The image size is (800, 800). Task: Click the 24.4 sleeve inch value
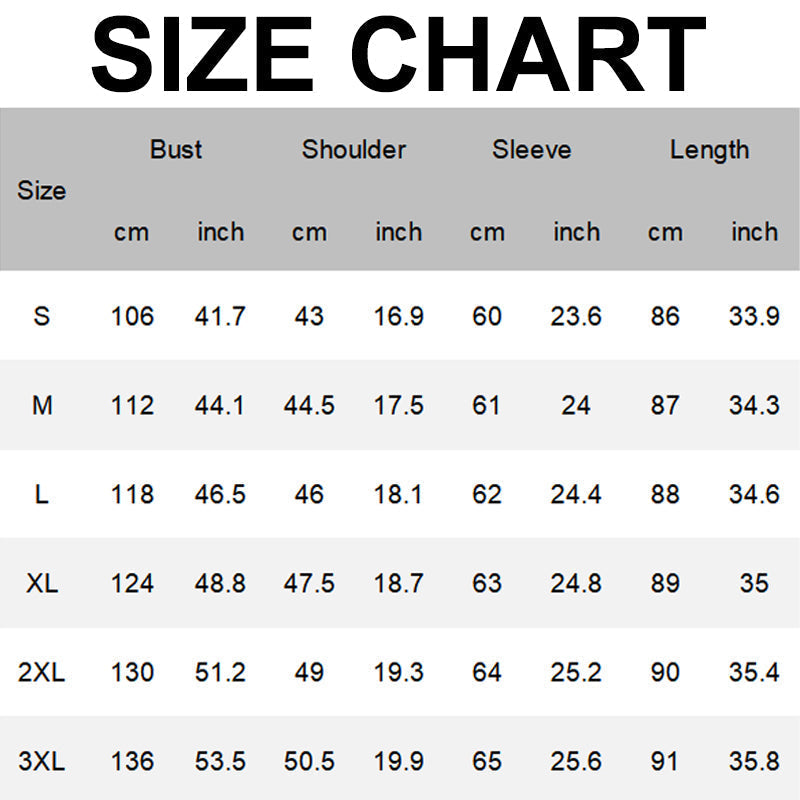pos(576,494)
